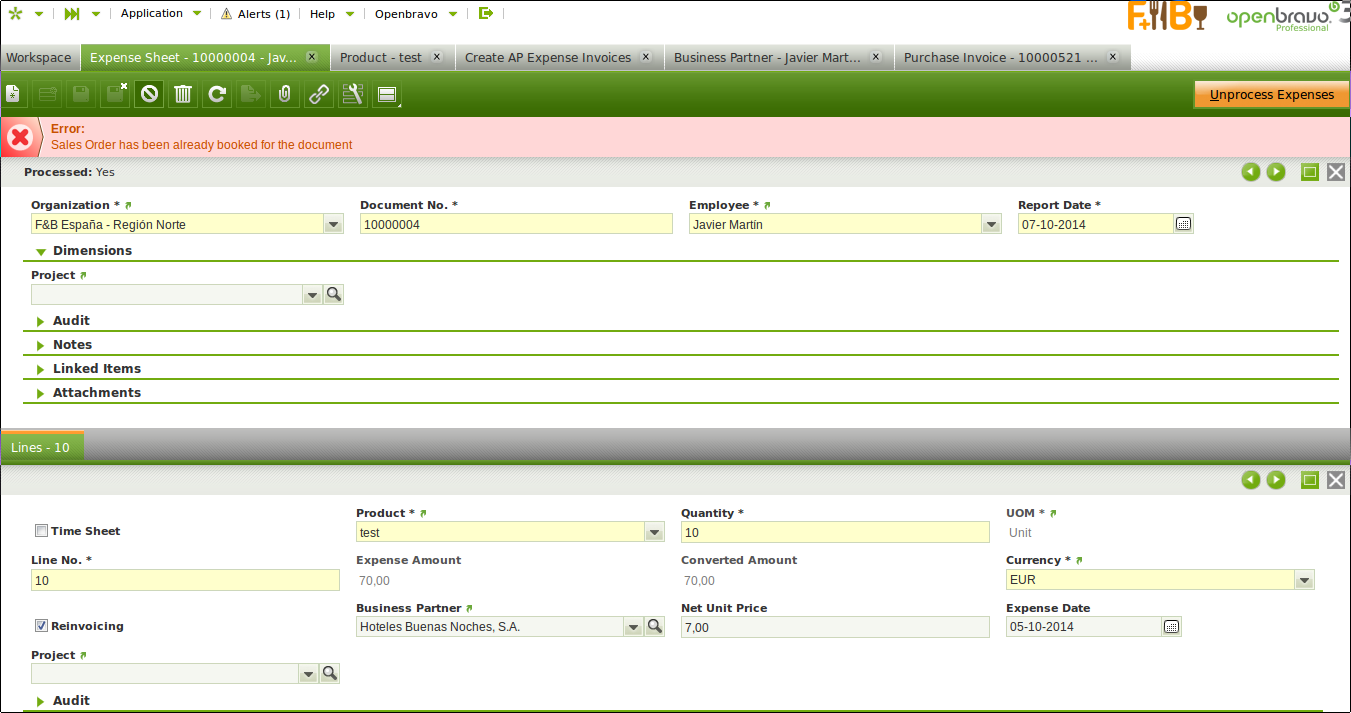Create a new record with toolbar icon
1351x713 pixels.
pyautogui.click(x=13, y=94)
